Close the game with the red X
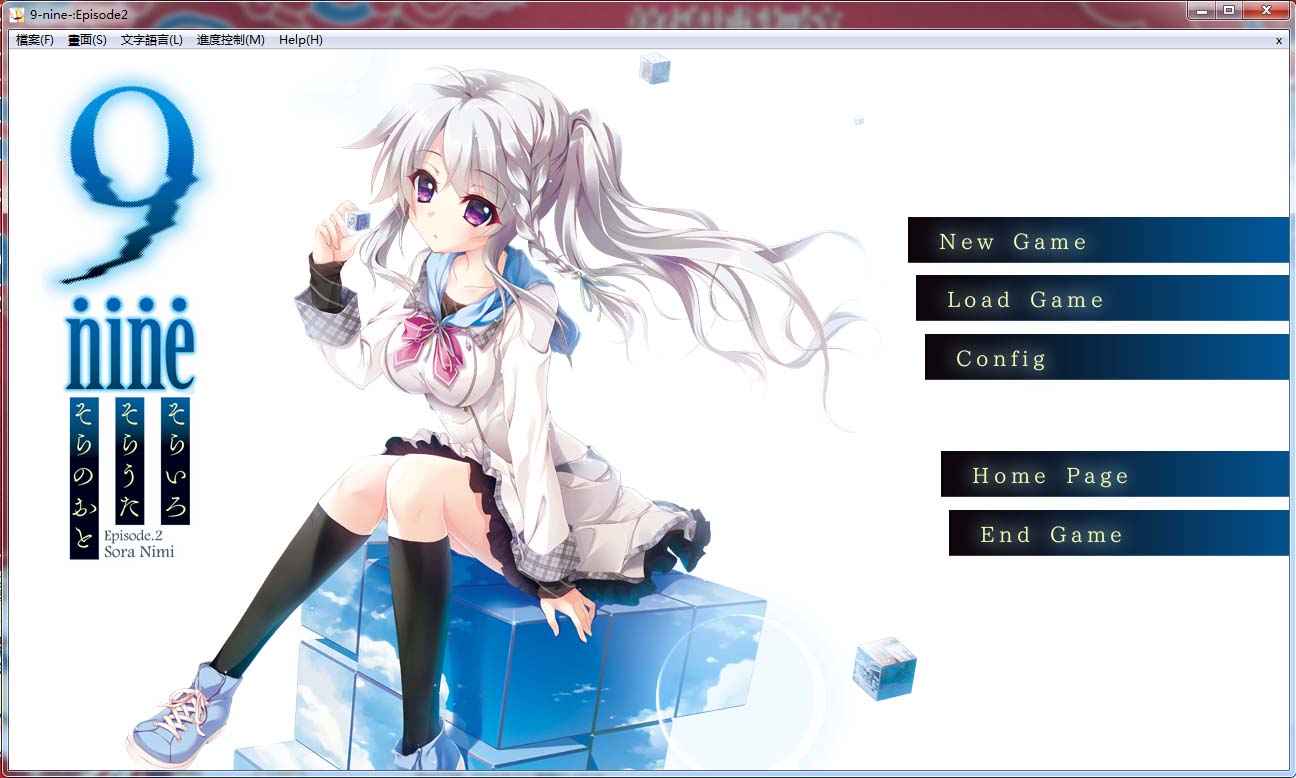The width and height of the screenshot is (1296, 778). (1266, 10)
